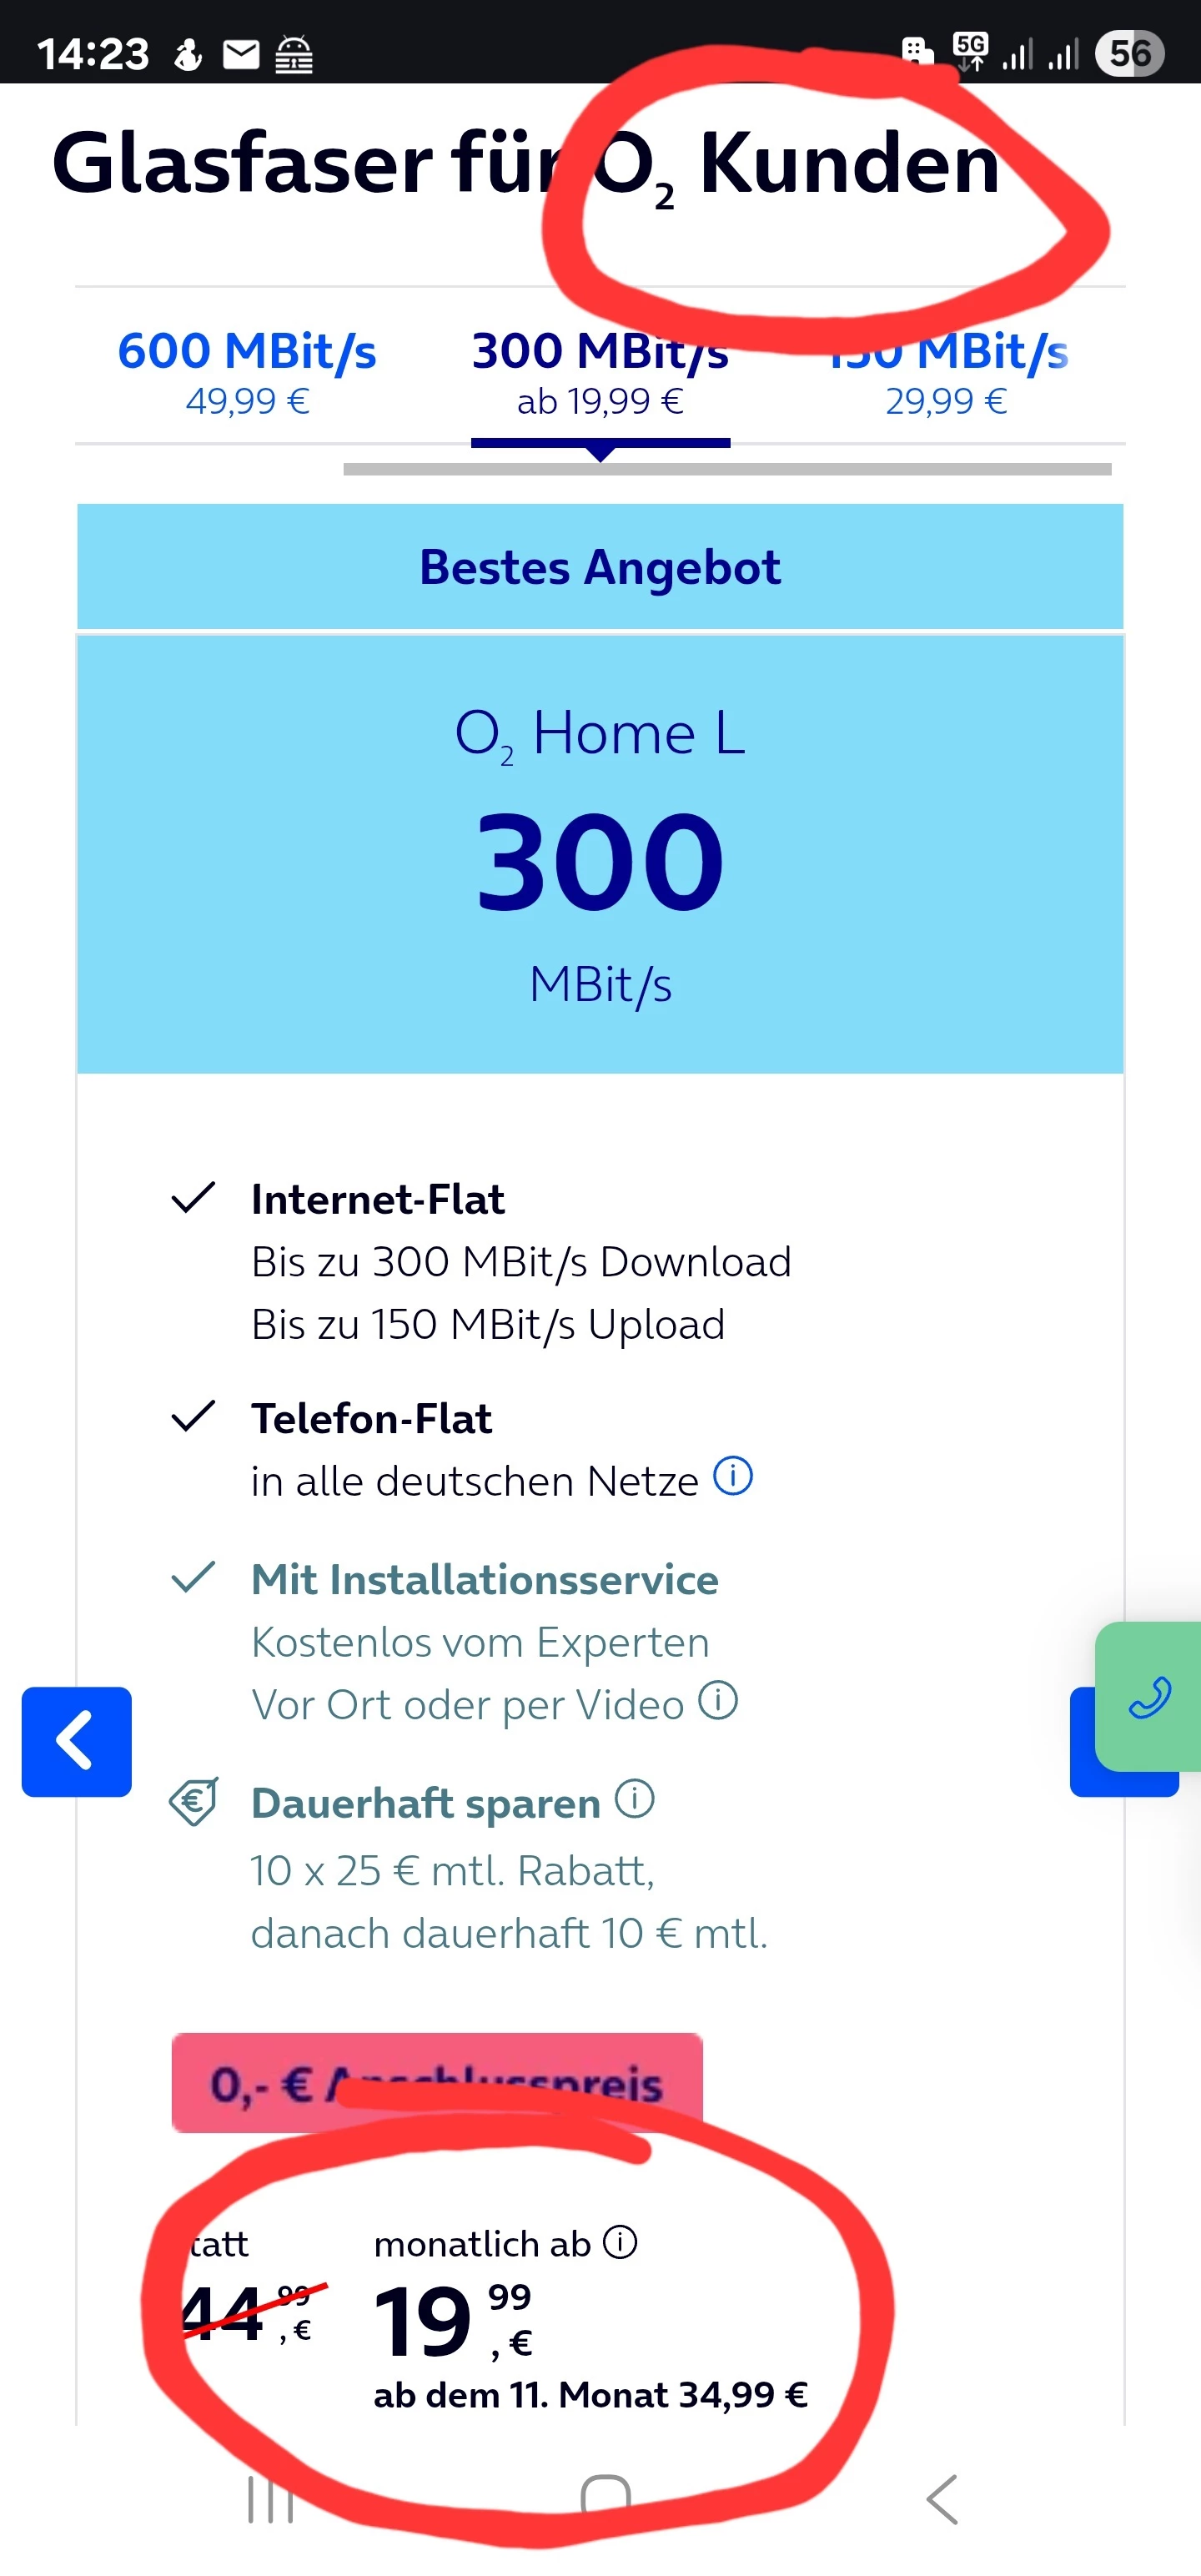The height and width of the screenshot is (2576, 1201).
Task: Tap info icon next to Dauerhaft sparen
Action: point(634,1799)
